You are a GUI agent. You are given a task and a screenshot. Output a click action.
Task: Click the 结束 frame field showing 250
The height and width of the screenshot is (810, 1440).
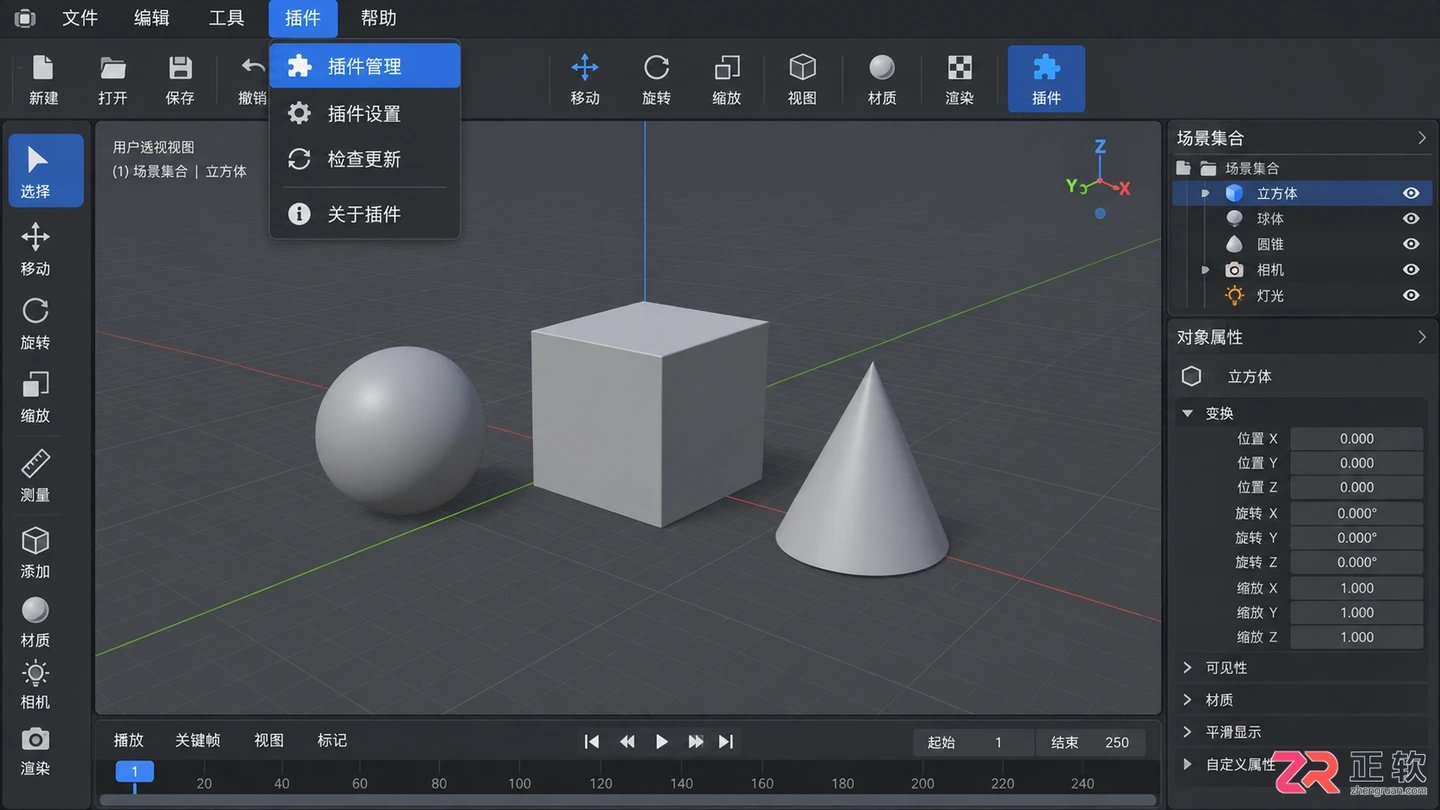coord(1091,742)
